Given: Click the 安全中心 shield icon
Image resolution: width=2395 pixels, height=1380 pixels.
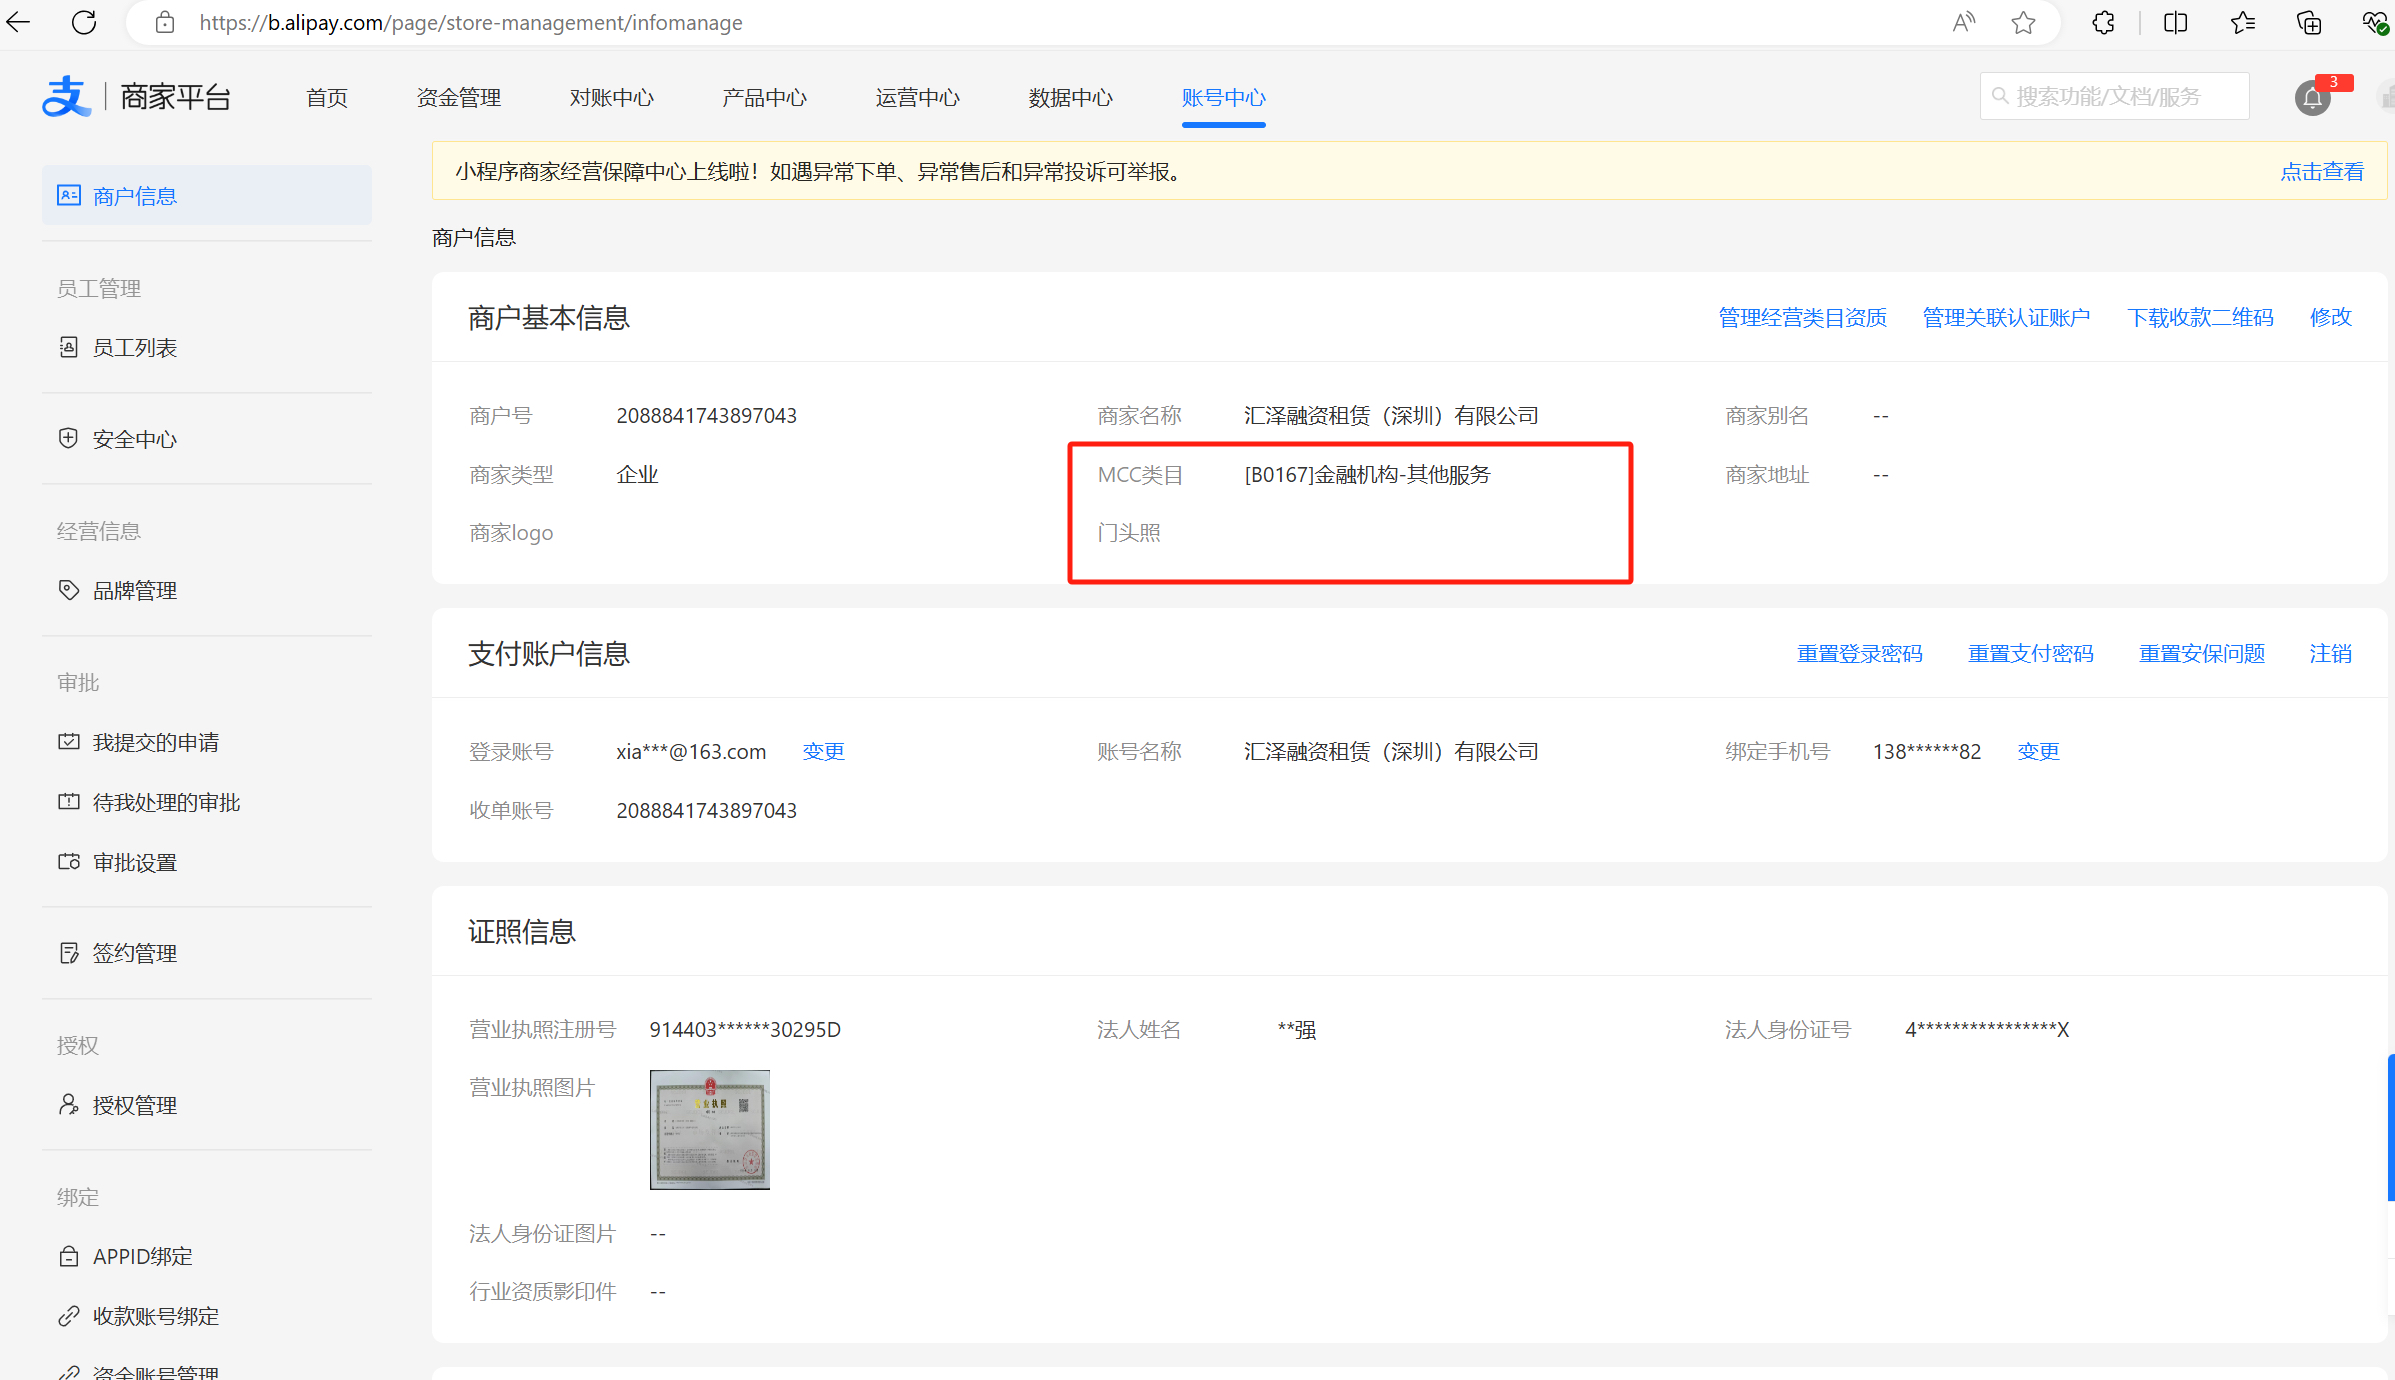Looking at the screenshot, I should [68, 438].
